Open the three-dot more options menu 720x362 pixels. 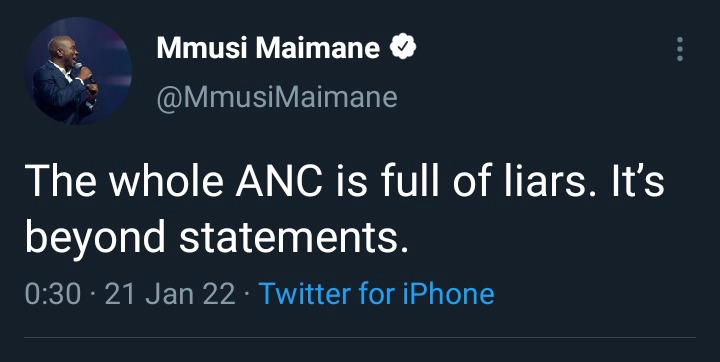click(x=680, y=49)
